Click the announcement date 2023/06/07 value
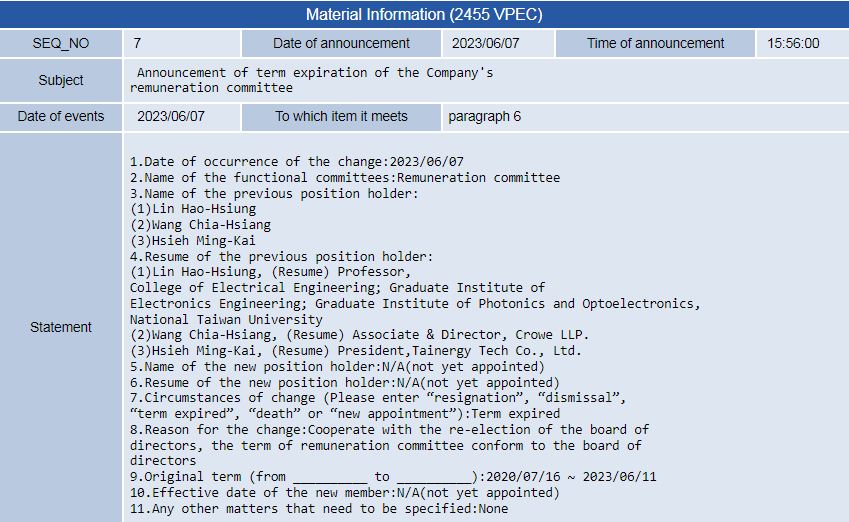 coord(486,43)
